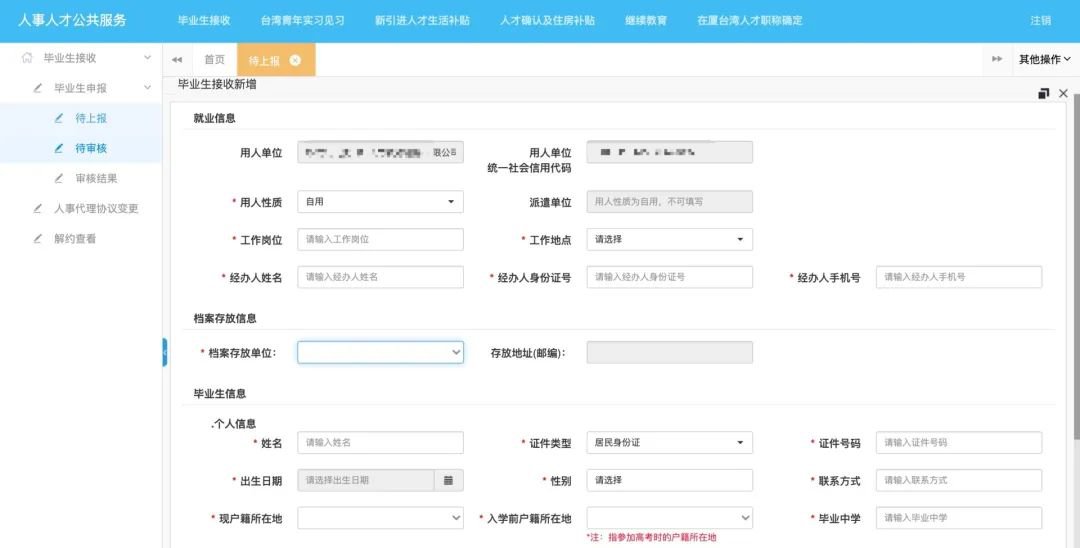The image size is (1080, 548).
Task: Open 人事代理协议变更 in the sidebar
Action: 96,209
